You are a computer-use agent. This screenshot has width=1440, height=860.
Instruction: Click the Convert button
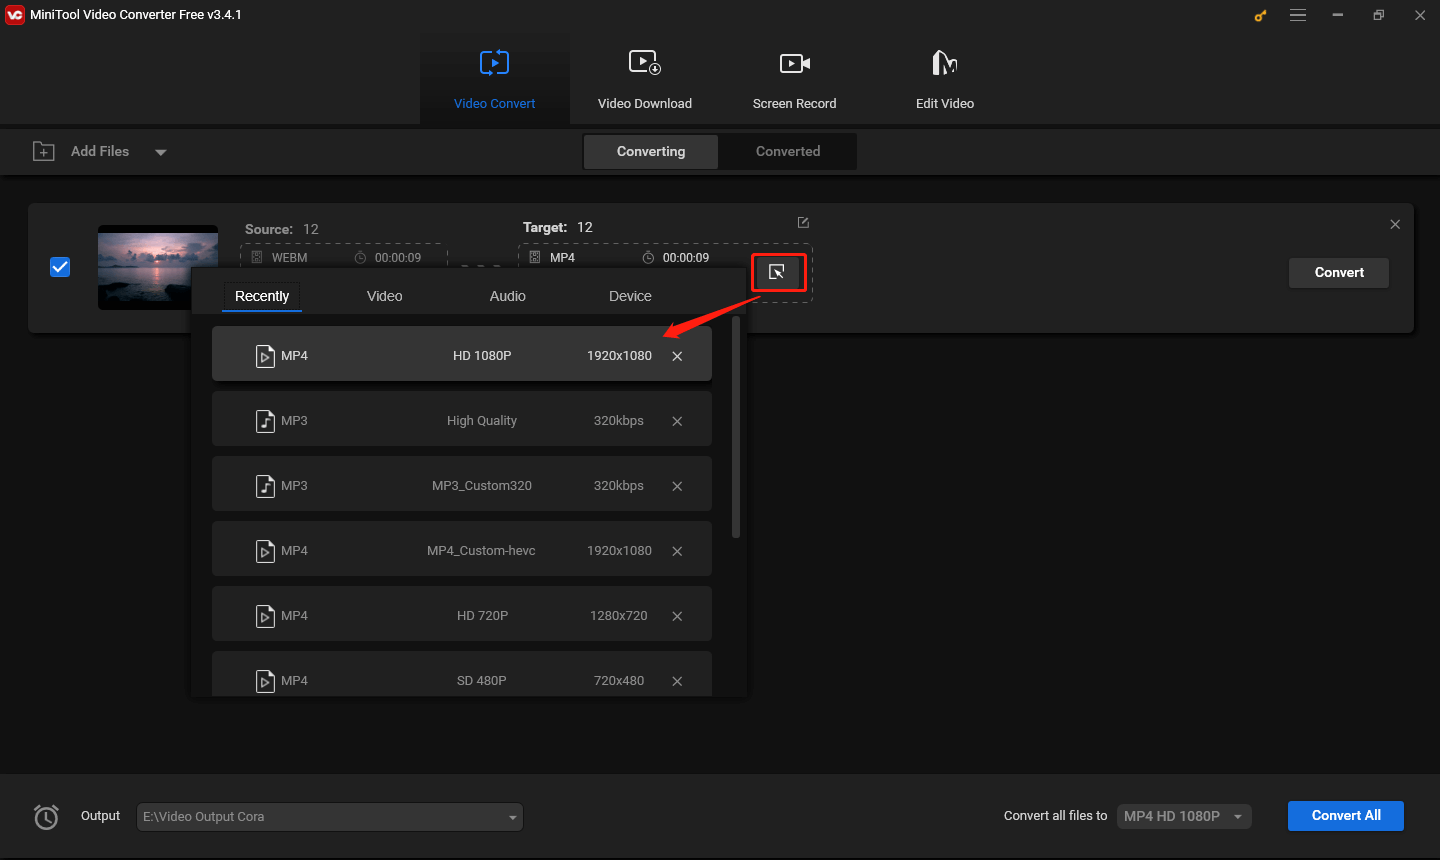click(x=1339, y=272)
